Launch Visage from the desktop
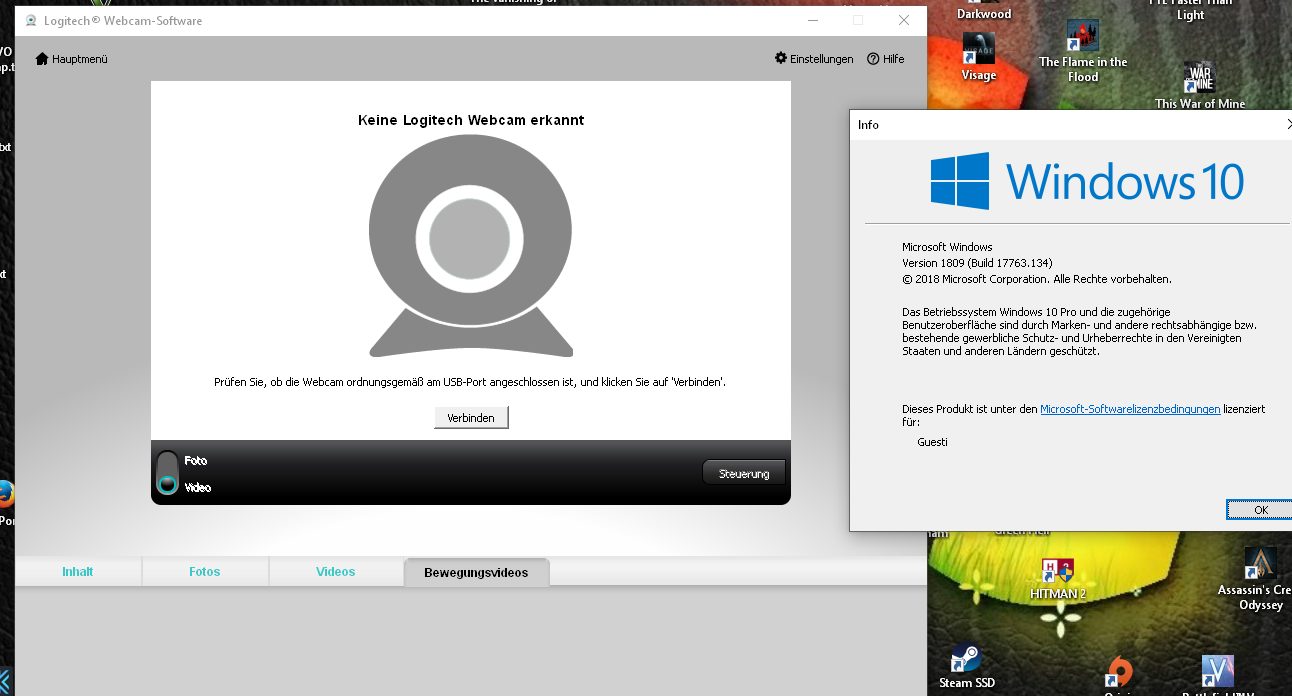Screen dimensions: 1292x696 [x=977, y=48]
